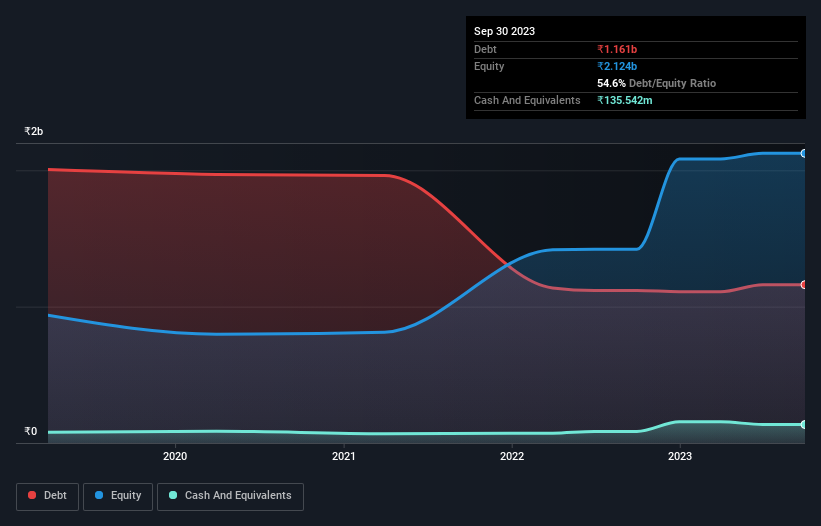Toggle the Debt series legend button
This screenshot has width=821, height=526.
(47, 496)
